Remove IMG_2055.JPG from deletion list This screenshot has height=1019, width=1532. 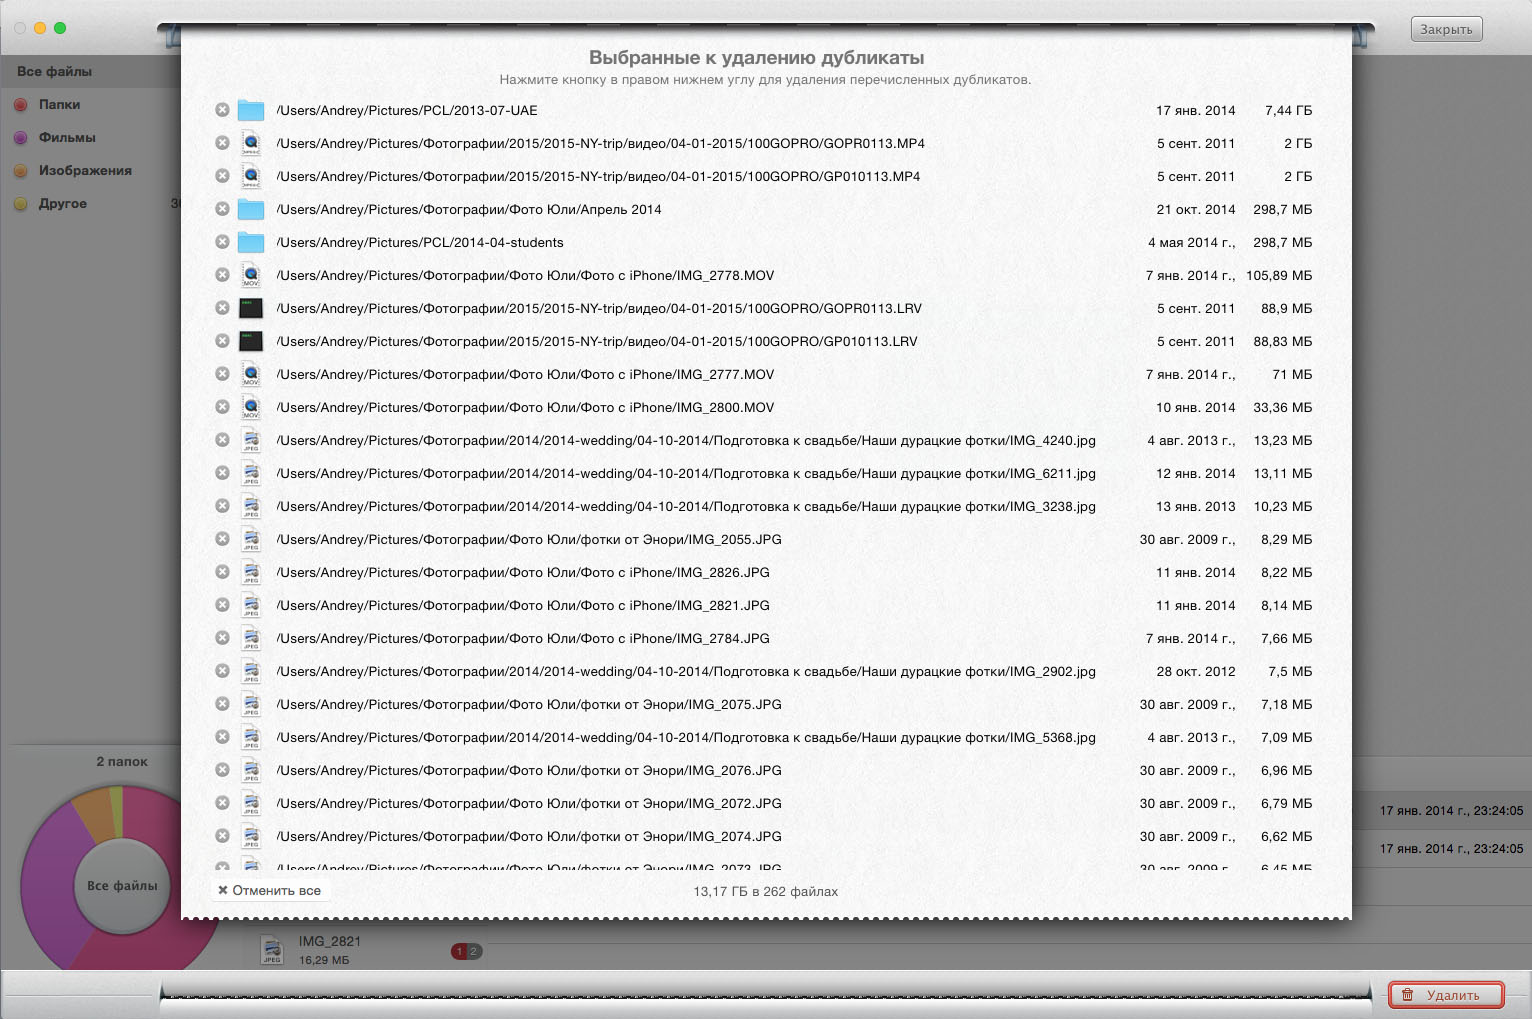pyautogui.click(x=222, y=539)
